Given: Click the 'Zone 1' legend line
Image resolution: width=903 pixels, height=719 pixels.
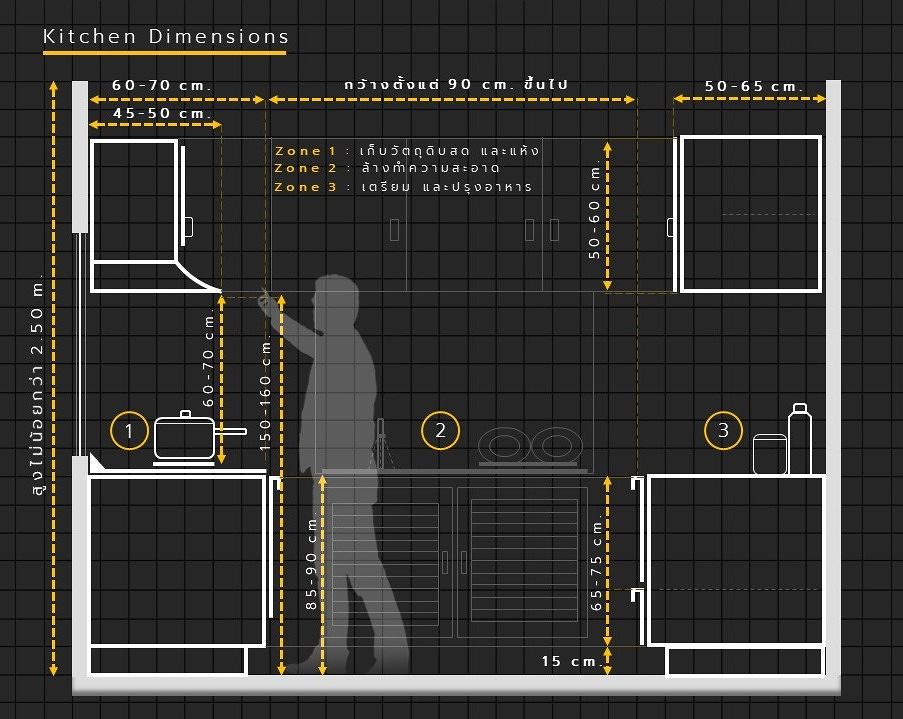Looking at the screenshot, I should click(x=407, y=151).
